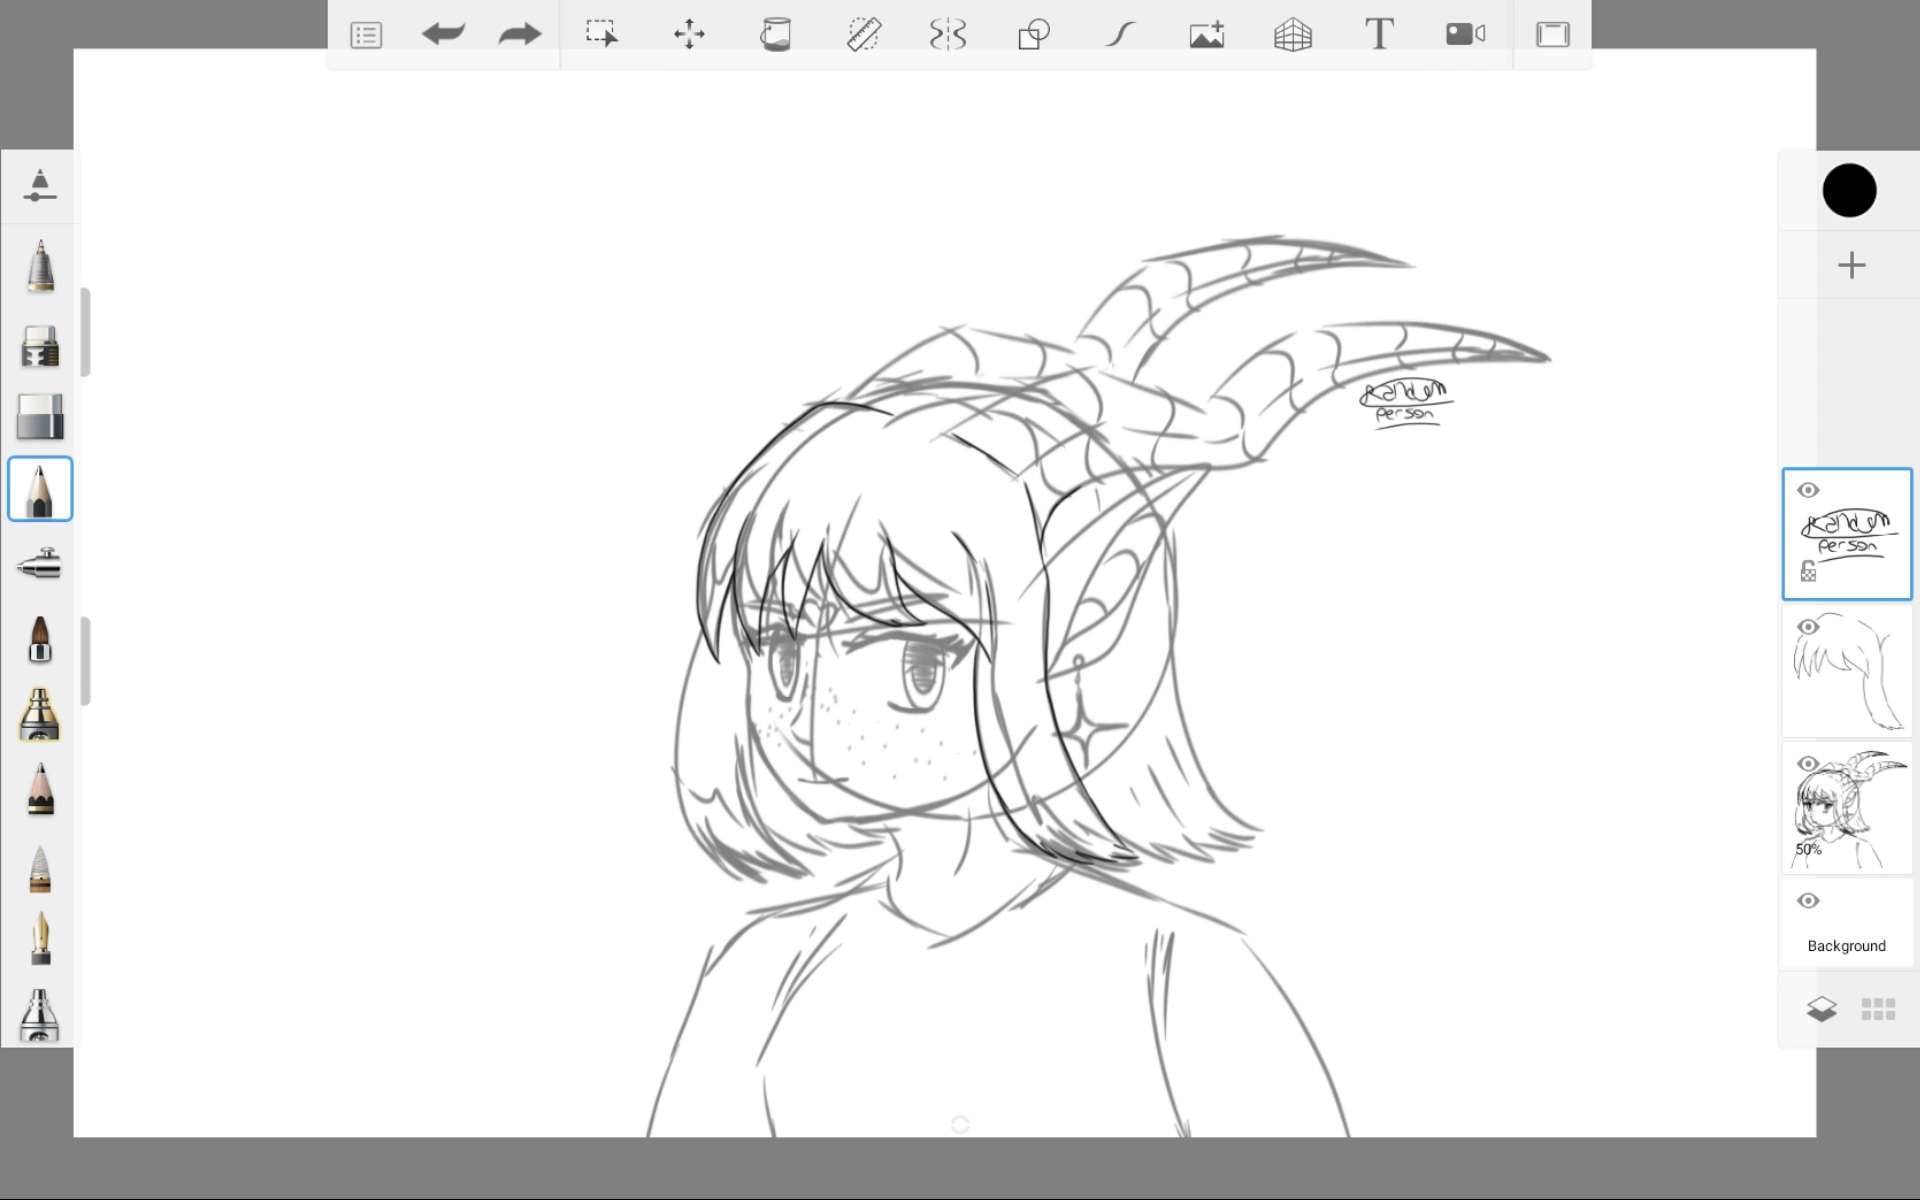Select the Fill bucket tool
Viewport: 1920px width, 1200px height.
coord(776,33)
